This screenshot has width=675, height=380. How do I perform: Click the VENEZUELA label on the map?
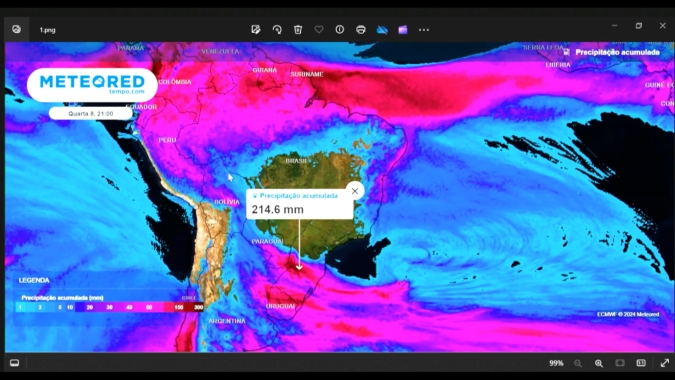(x=220, y=51)
